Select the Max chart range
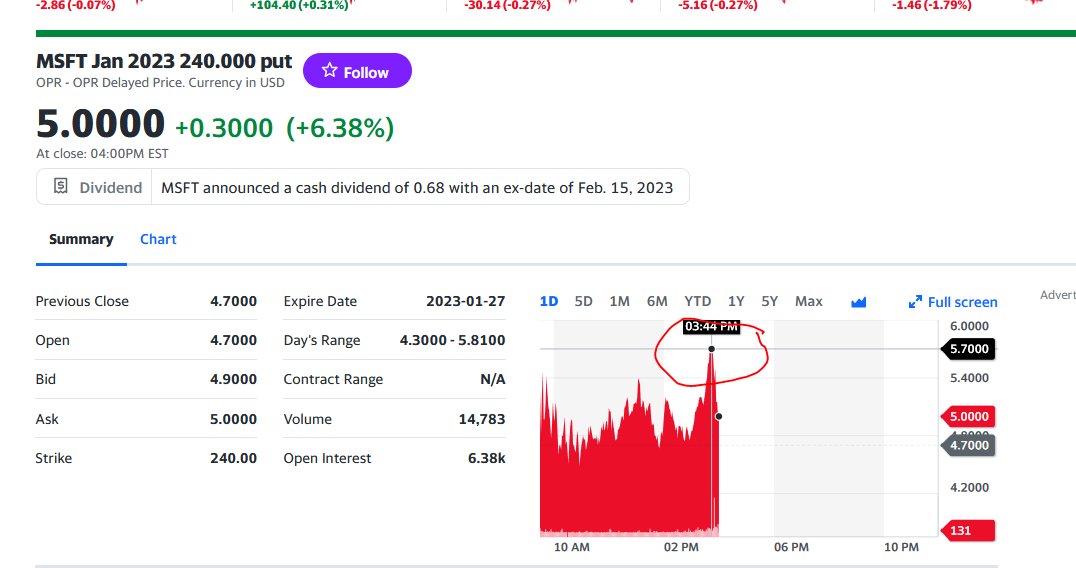Image resolution: width=1076 pixels, height=568 pixels. [x=808, y=301]
